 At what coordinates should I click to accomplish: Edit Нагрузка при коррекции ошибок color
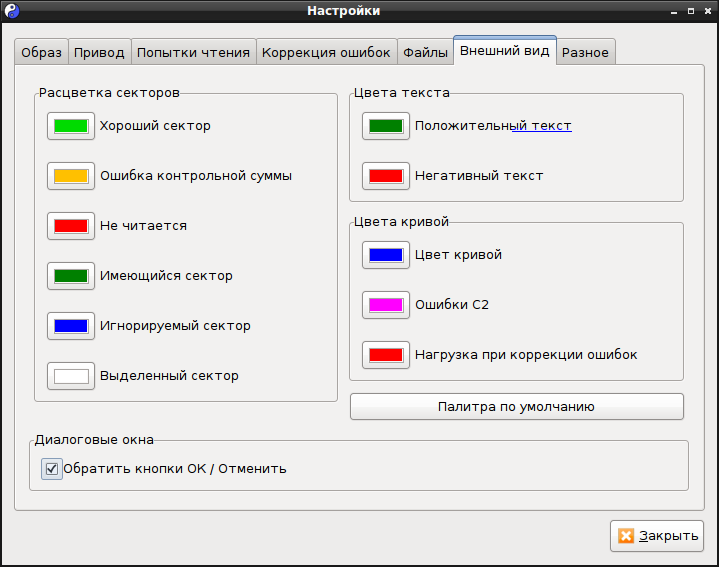click(x=386, y=355)
